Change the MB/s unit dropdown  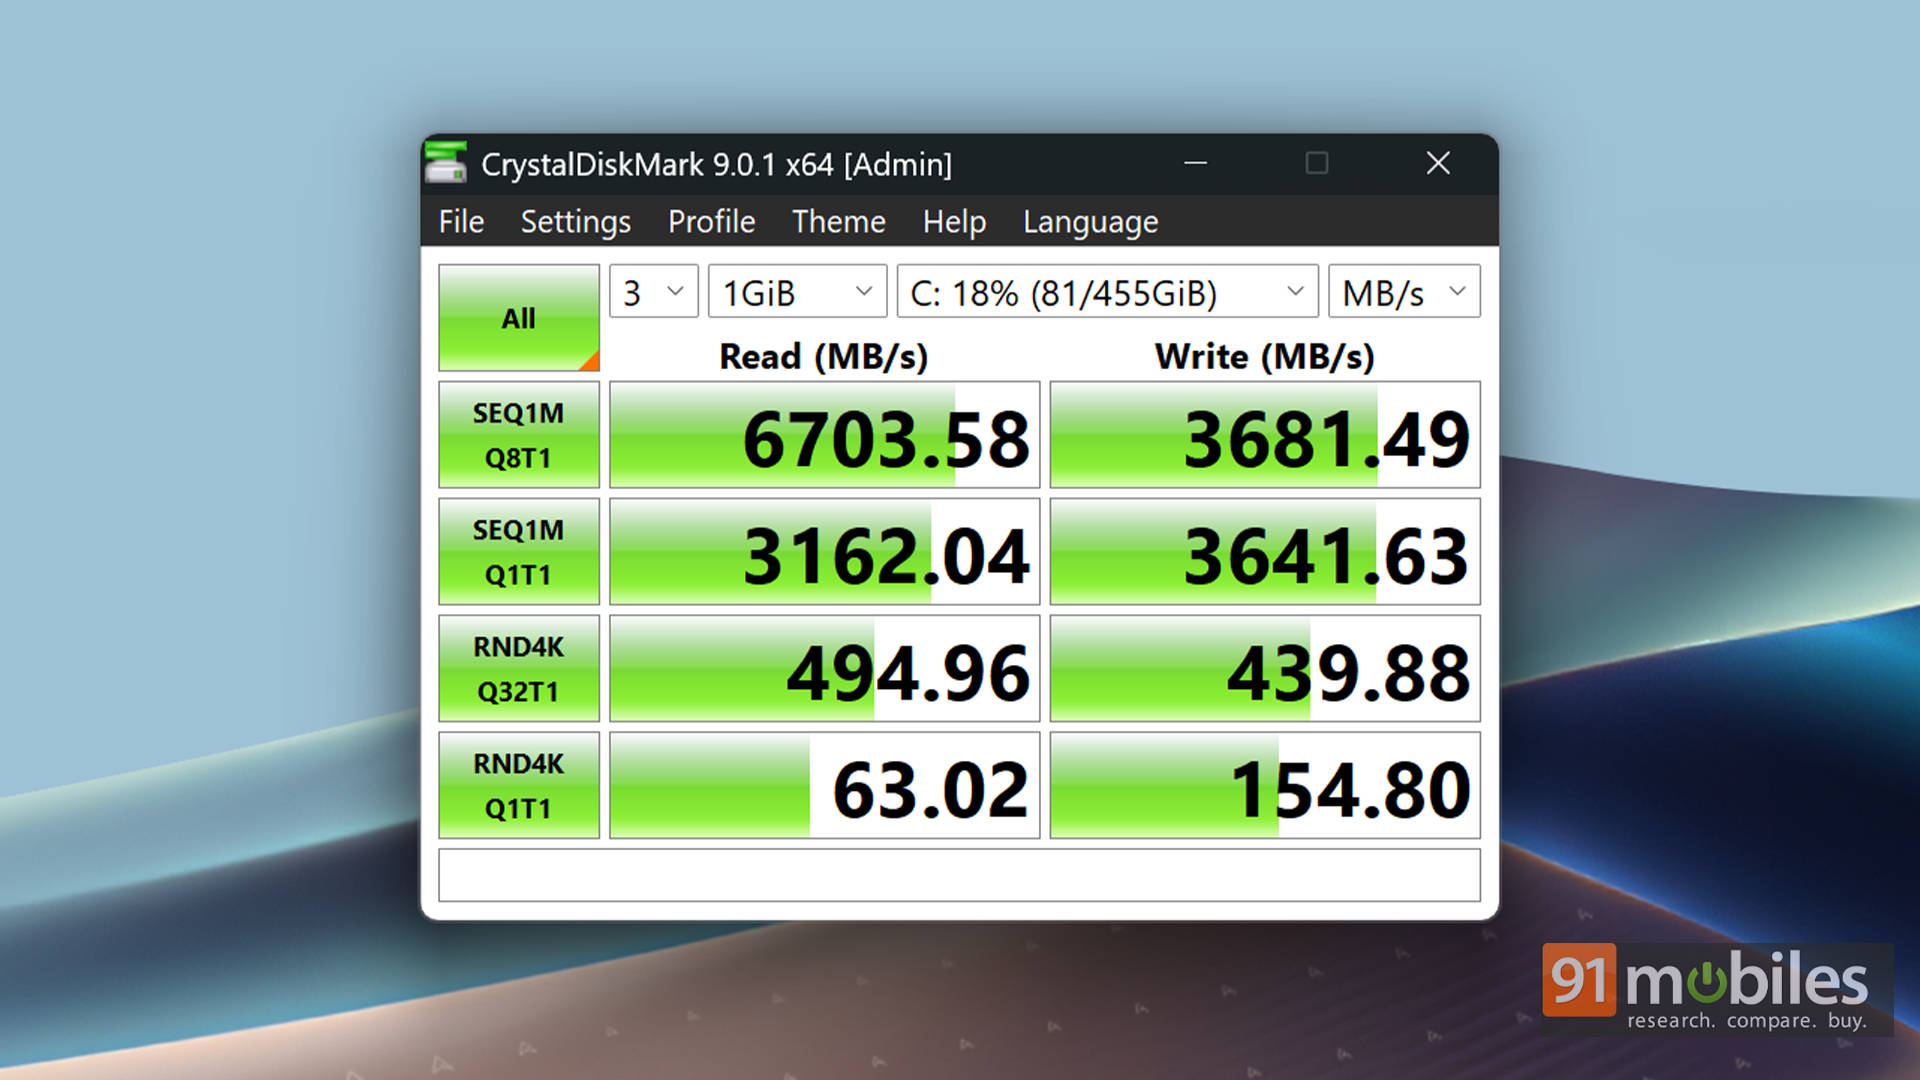tap(1403, 292)
